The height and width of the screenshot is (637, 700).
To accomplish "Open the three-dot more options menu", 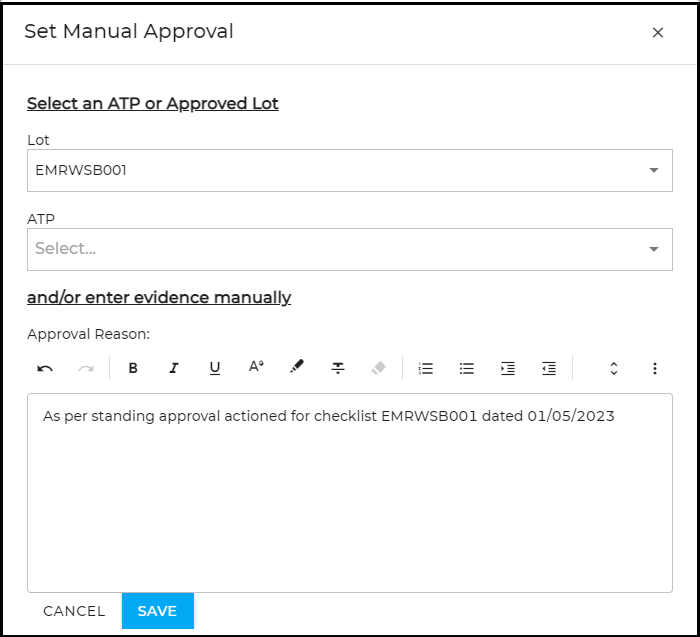I will pyautogui.click(x=655, y=368).
